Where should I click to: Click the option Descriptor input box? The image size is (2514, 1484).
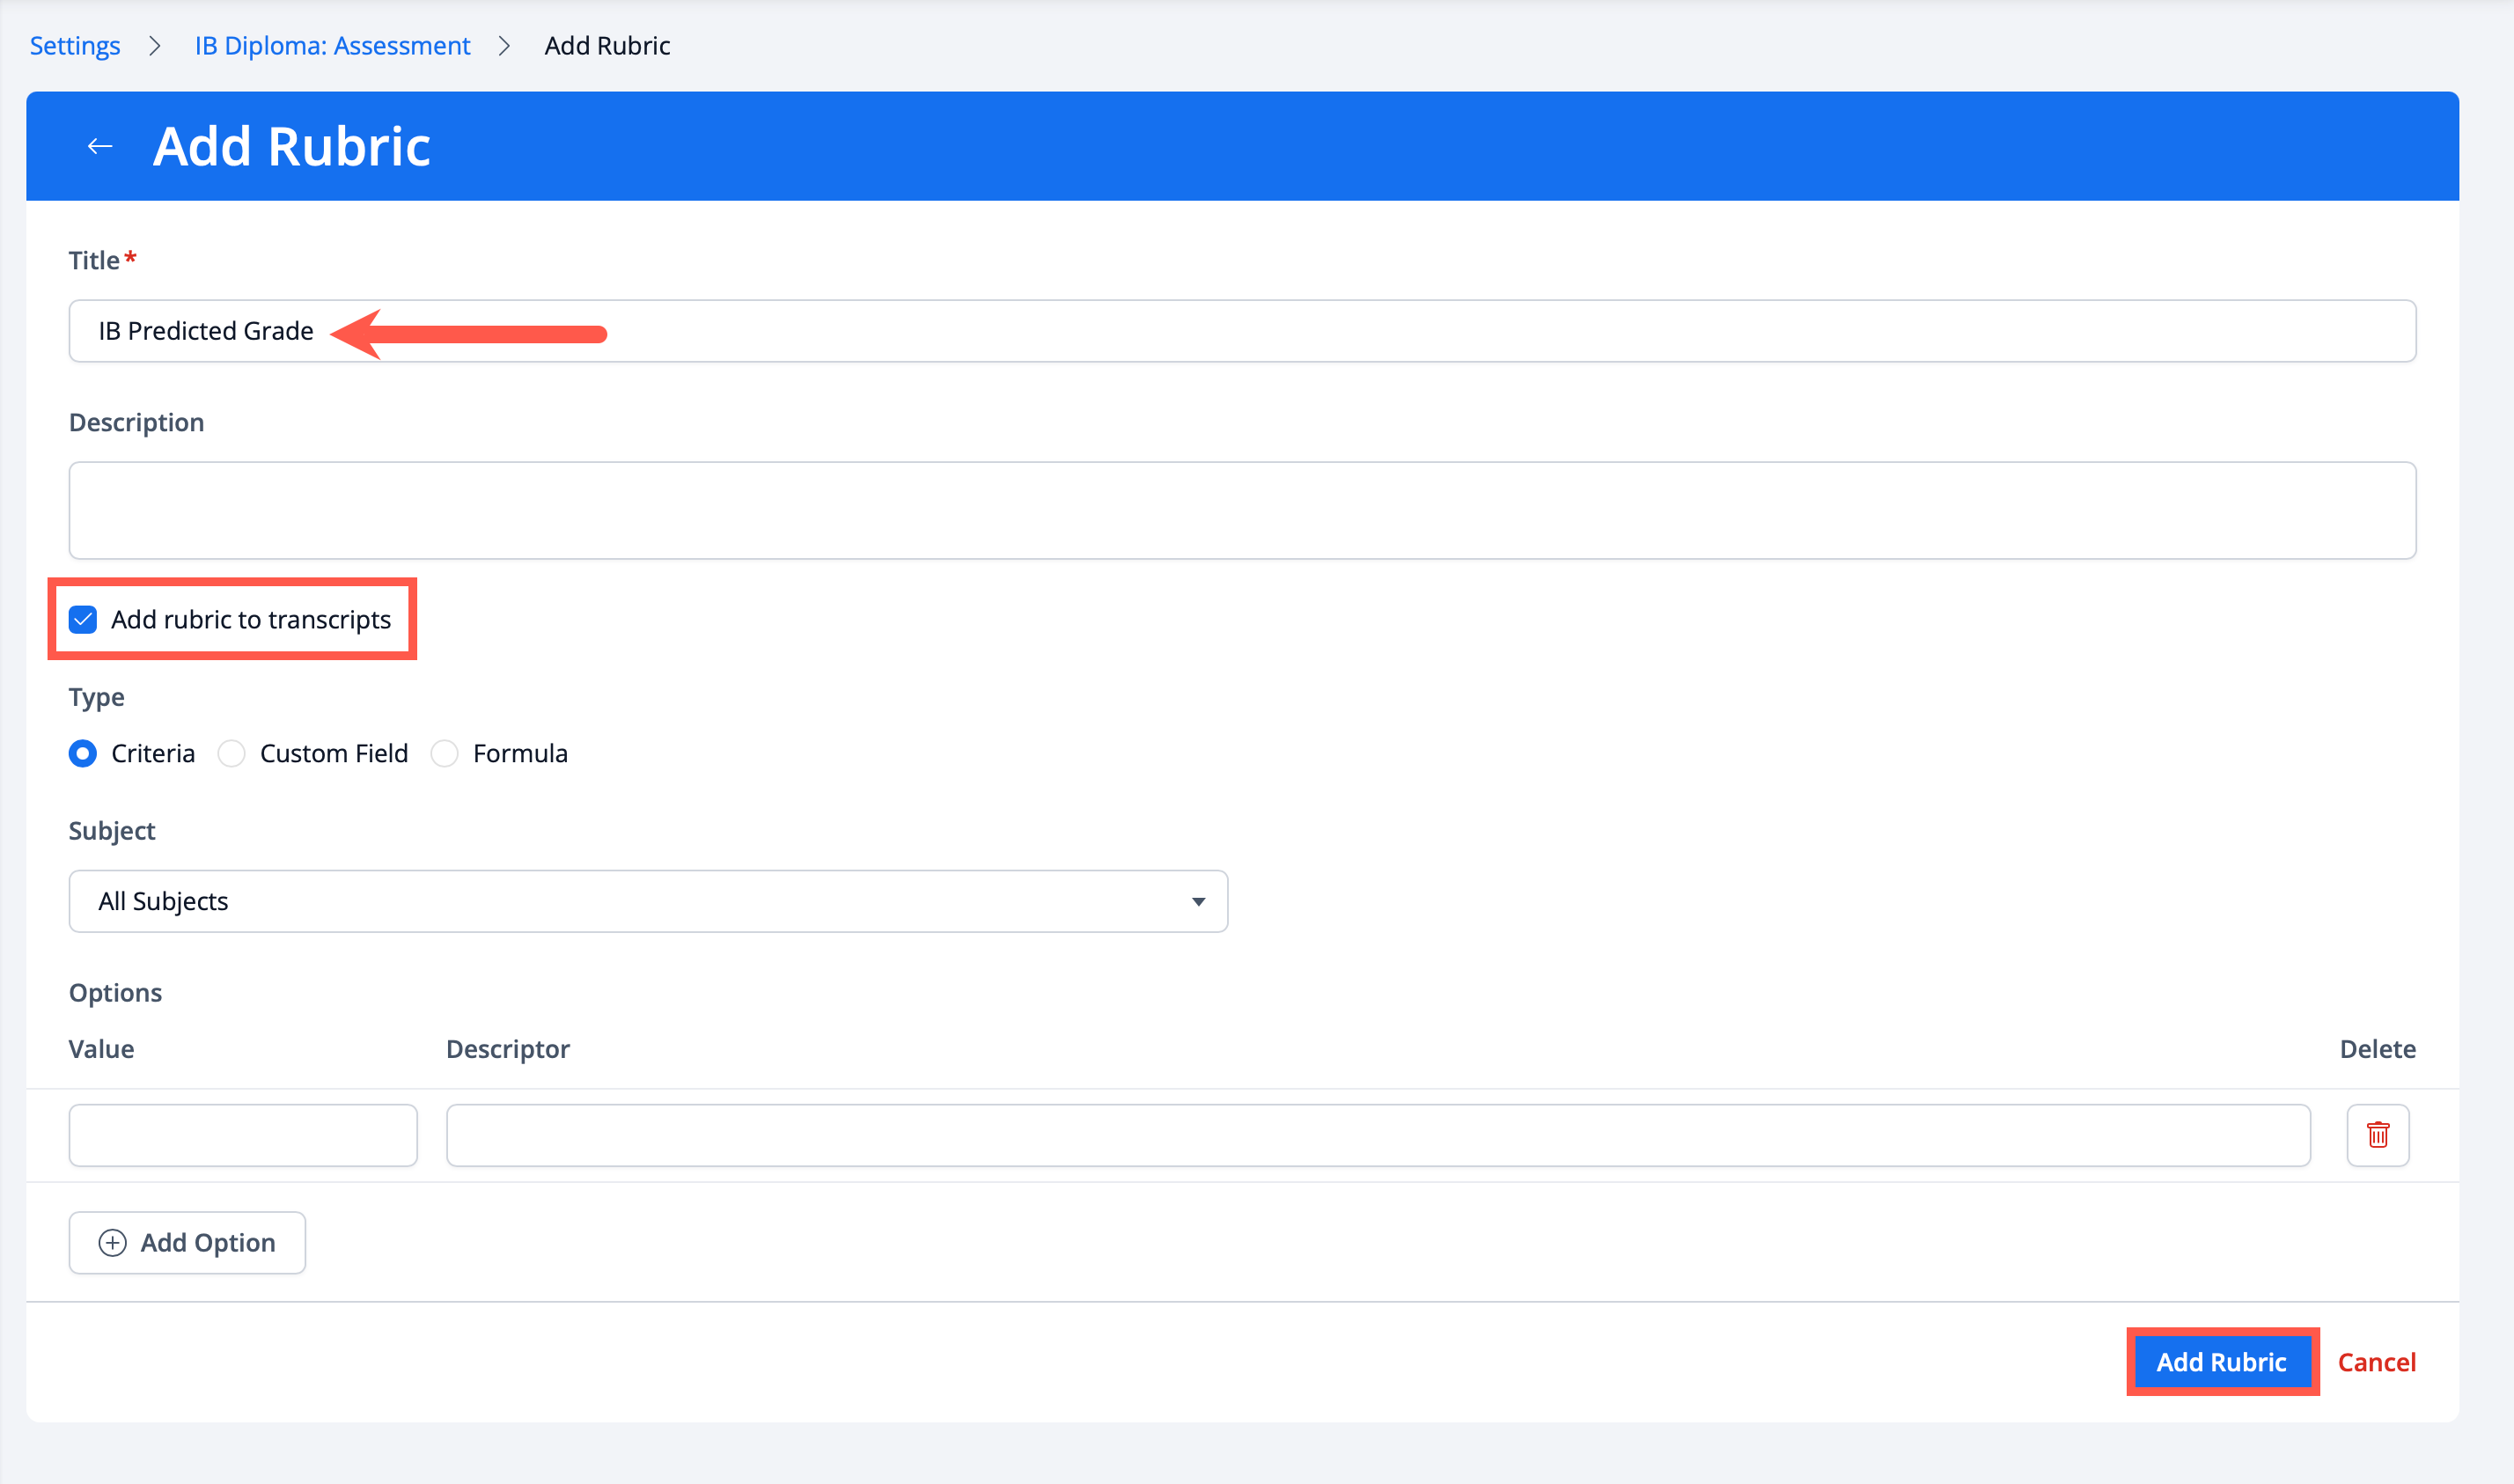(x=1377, y=1135)
